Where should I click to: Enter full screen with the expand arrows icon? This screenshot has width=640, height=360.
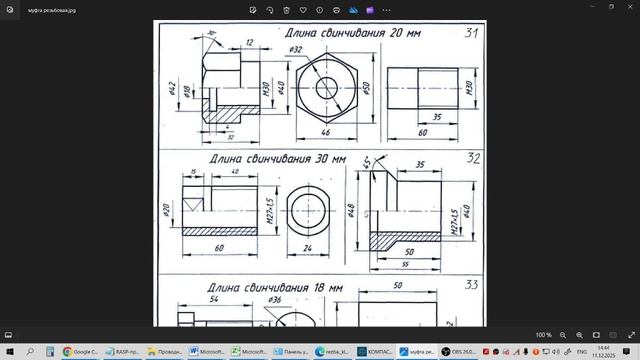632,335
